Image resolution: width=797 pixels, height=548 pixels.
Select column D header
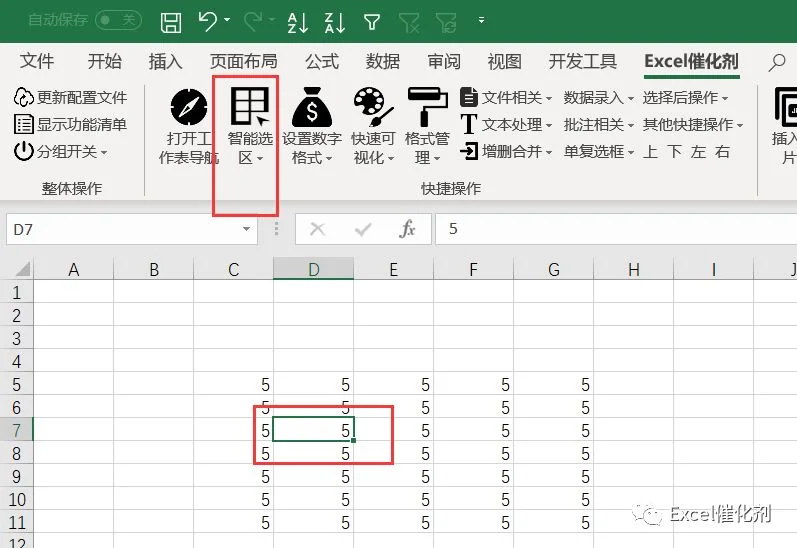[x=314, y=269]
